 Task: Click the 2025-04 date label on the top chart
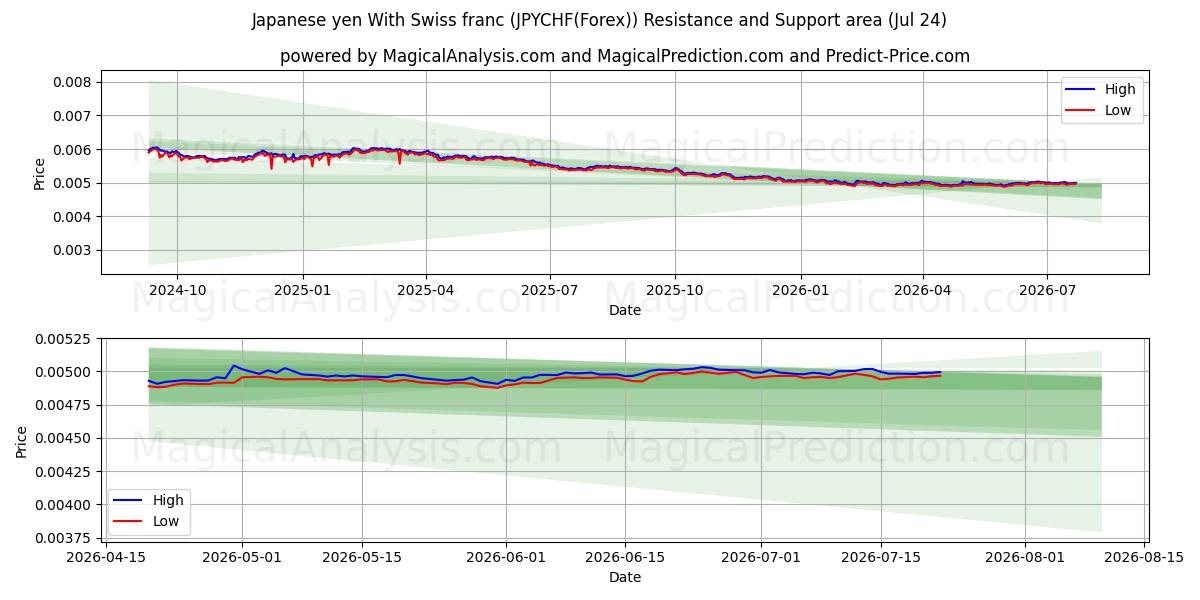426,291
